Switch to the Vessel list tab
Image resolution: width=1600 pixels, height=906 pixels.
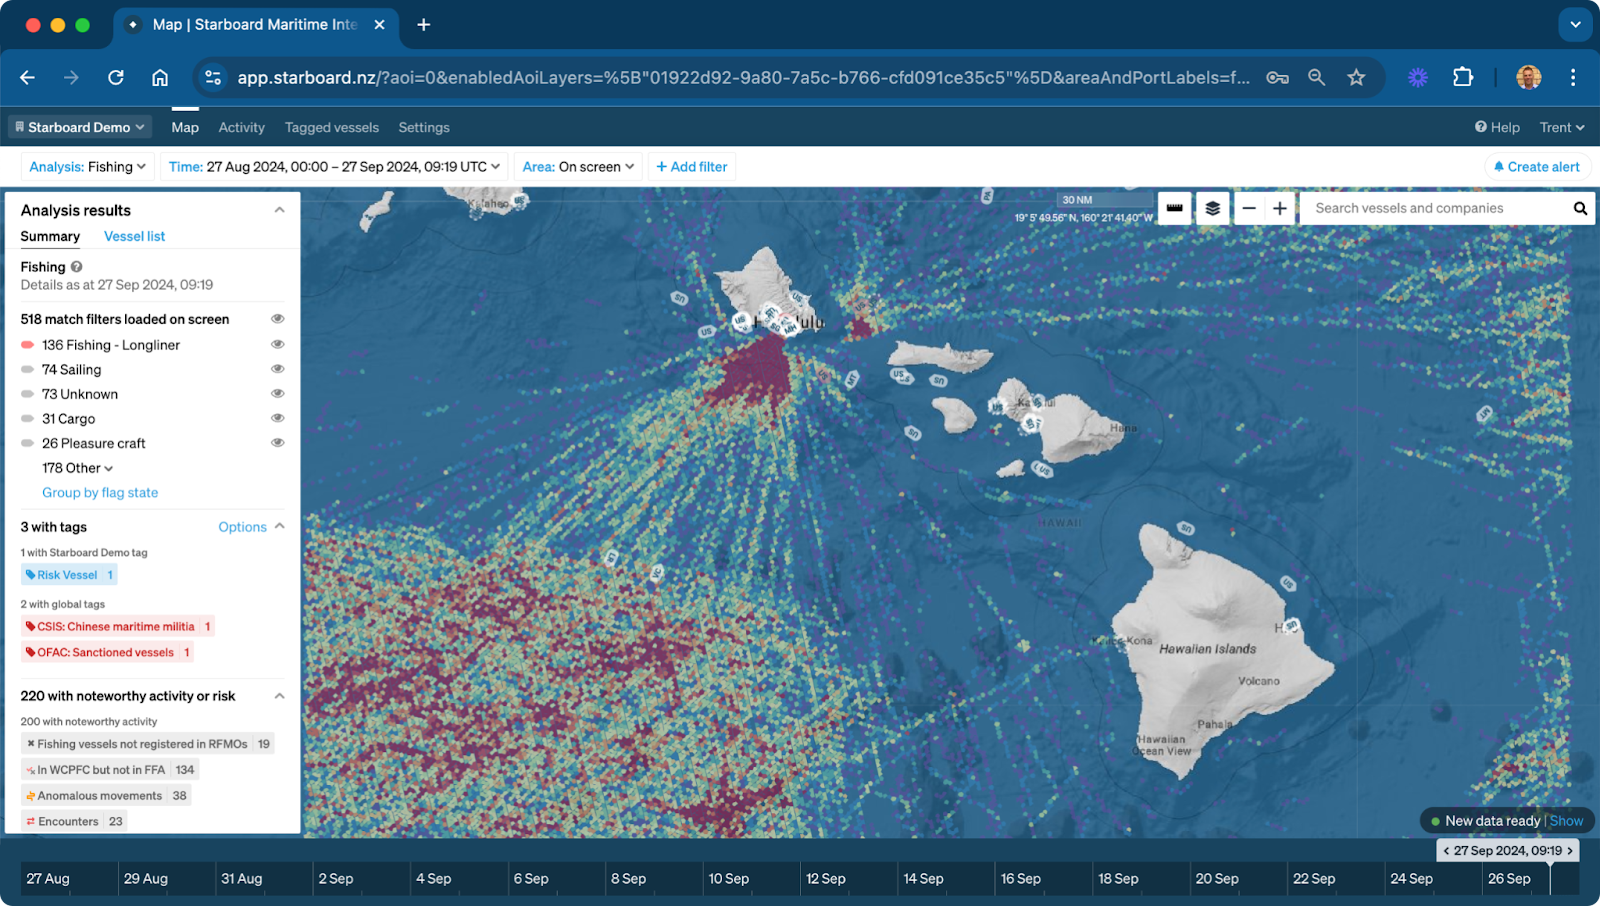(x=134, y=236)
